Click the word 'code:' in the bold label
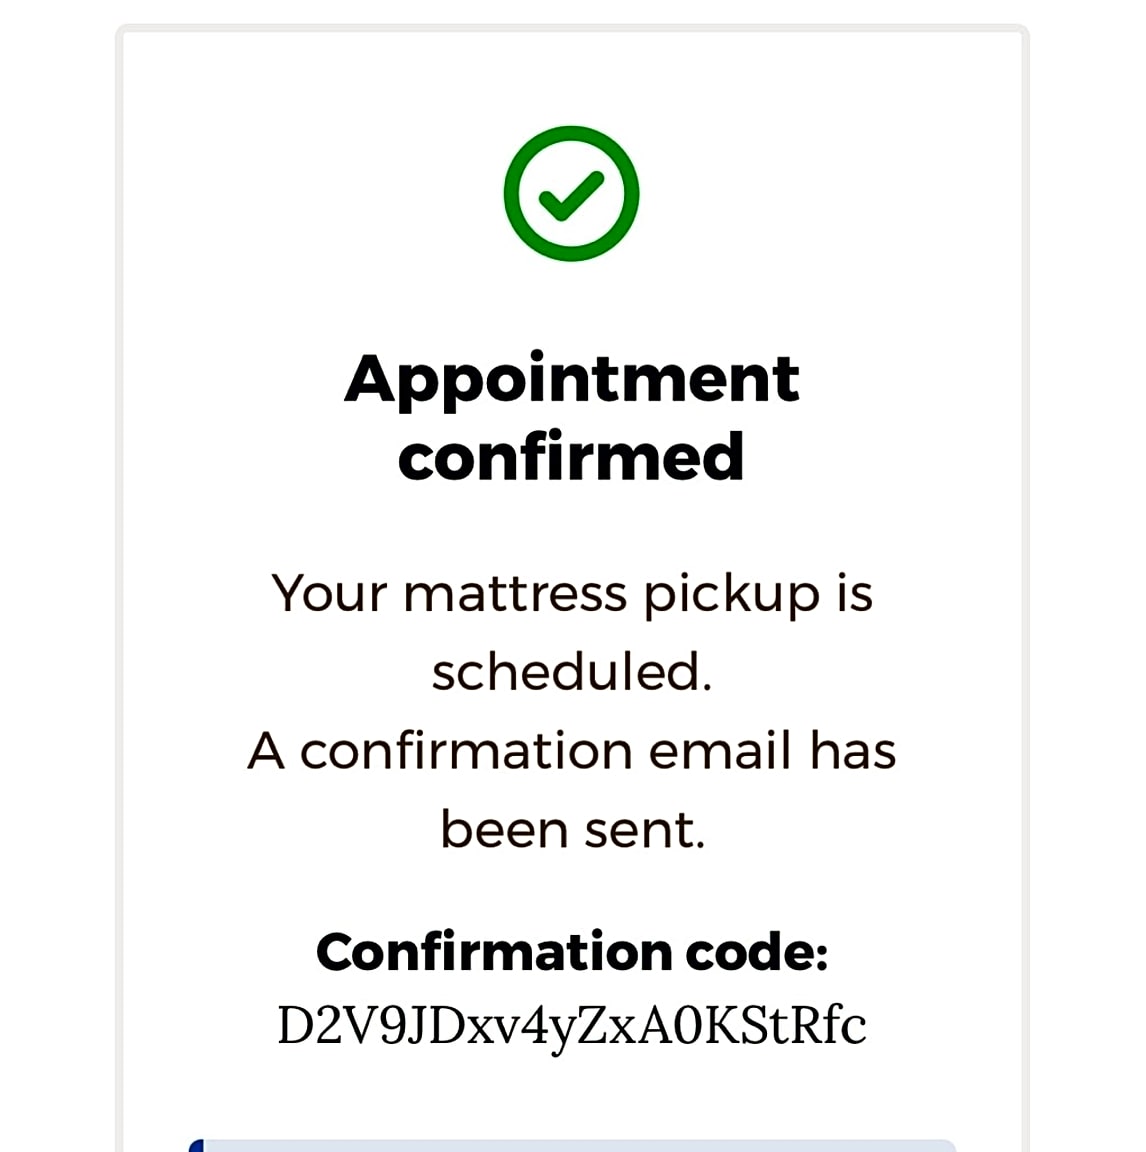 (x=757, y=952)
